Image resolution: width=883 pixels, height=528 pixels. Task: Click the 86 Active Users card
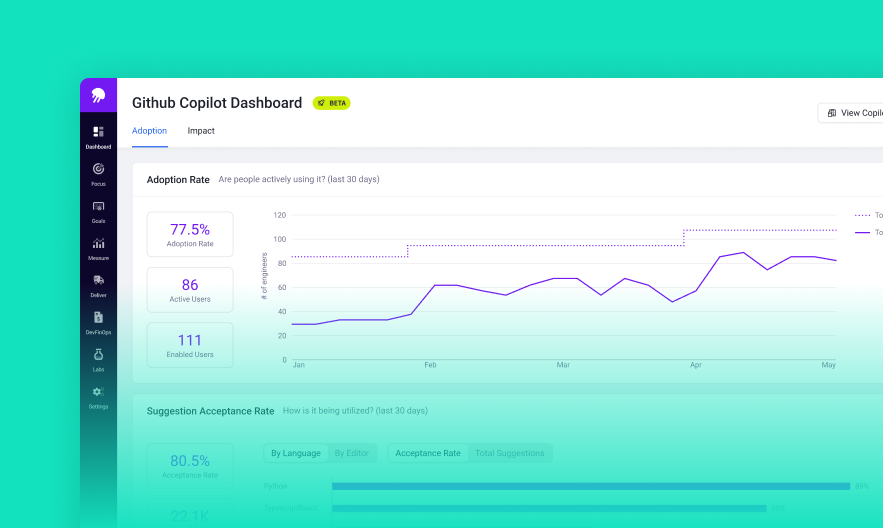point(190,290)
